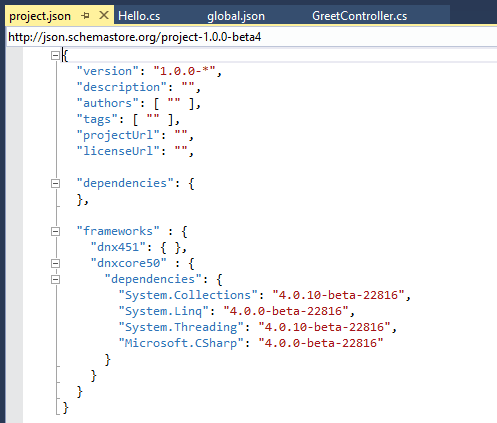The width and height of the screenshot is (497, 423).
Task: Collapse the root JSON object
Action: 55,55
